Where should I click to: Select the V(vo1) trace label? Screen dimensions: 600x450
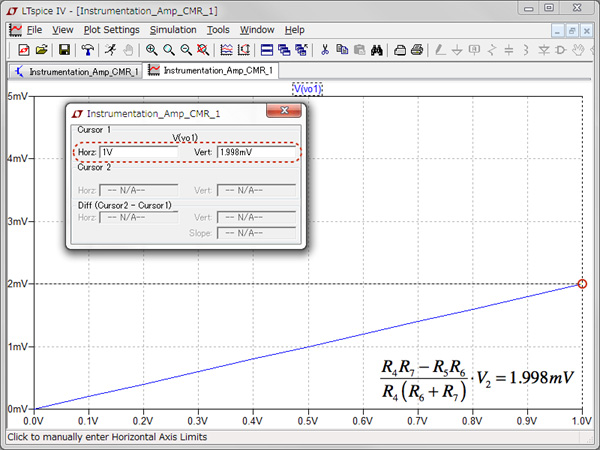[308, 89]
